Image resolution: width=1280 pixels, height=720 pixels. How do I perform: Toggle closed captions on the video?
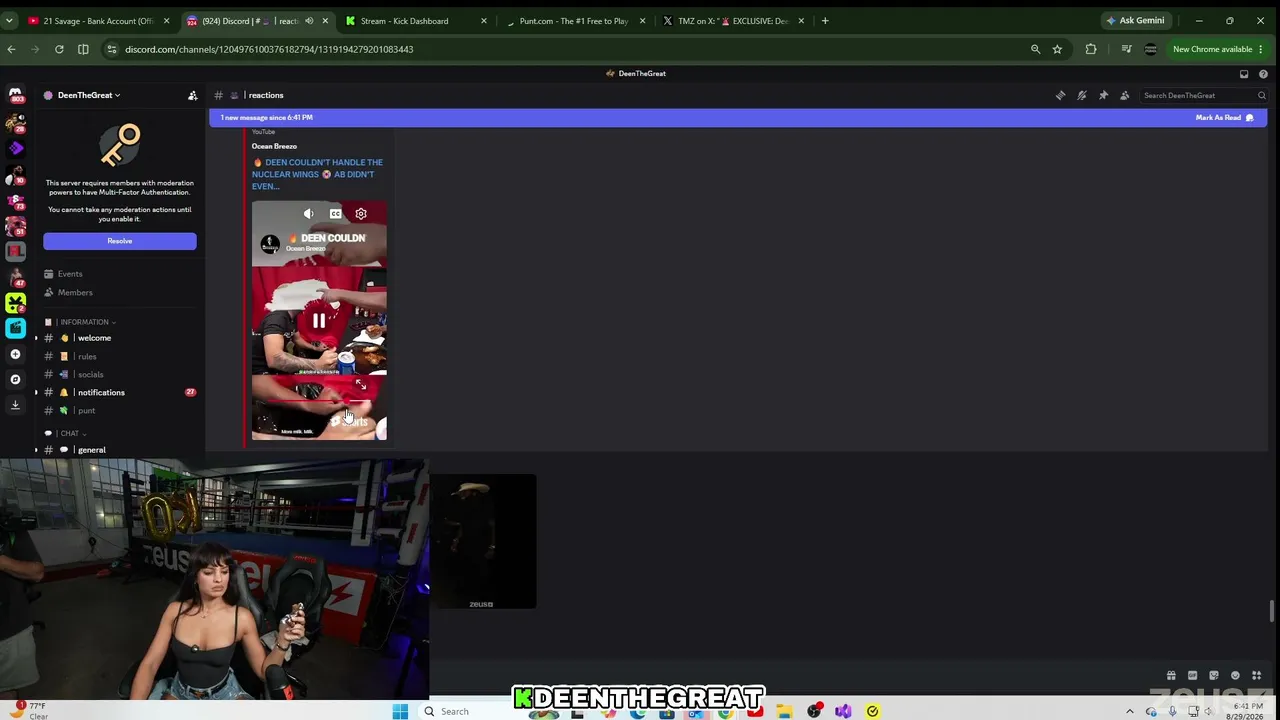(x=335, y=214)
